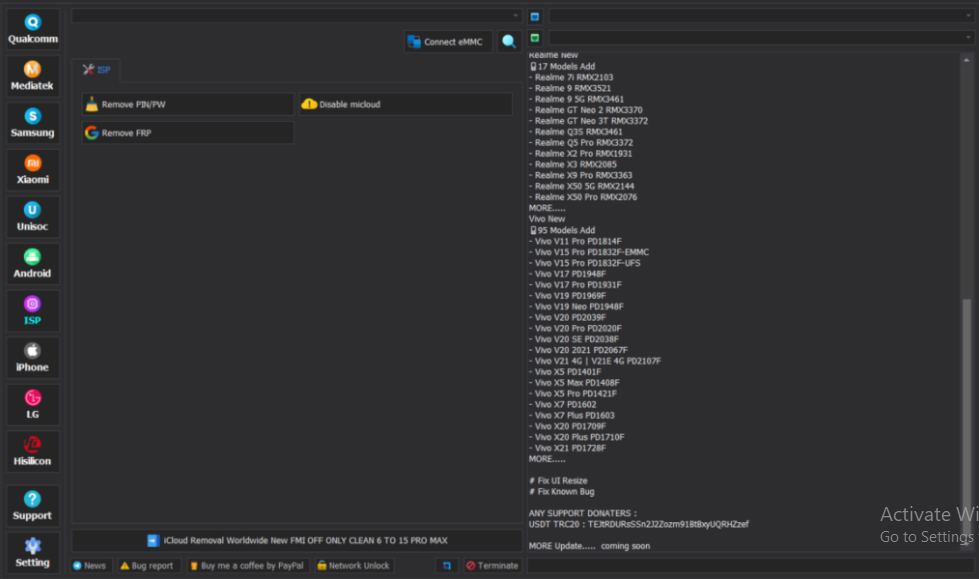979x579 pixels.
Task: Click the blue icon beside top-right dropdown
Action: [x=534, y=16]
